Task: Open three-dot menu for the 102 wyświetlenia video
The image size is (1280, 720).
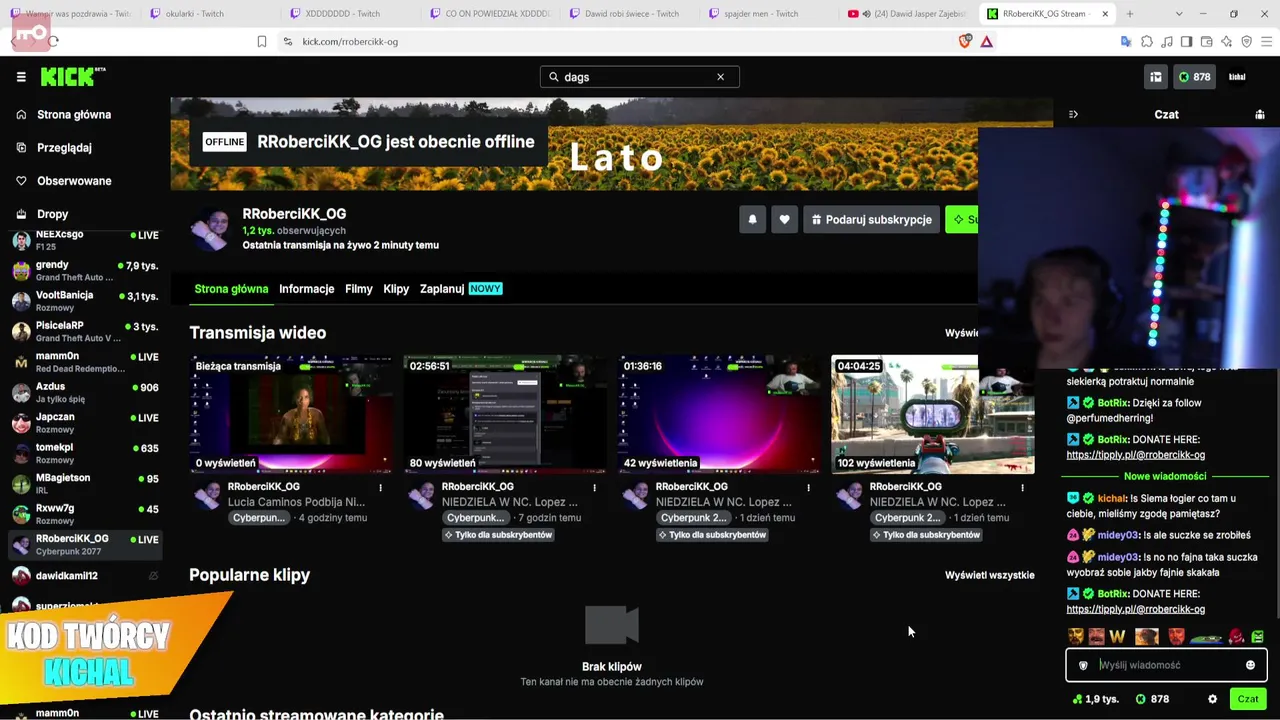Action: [1022, 488]
